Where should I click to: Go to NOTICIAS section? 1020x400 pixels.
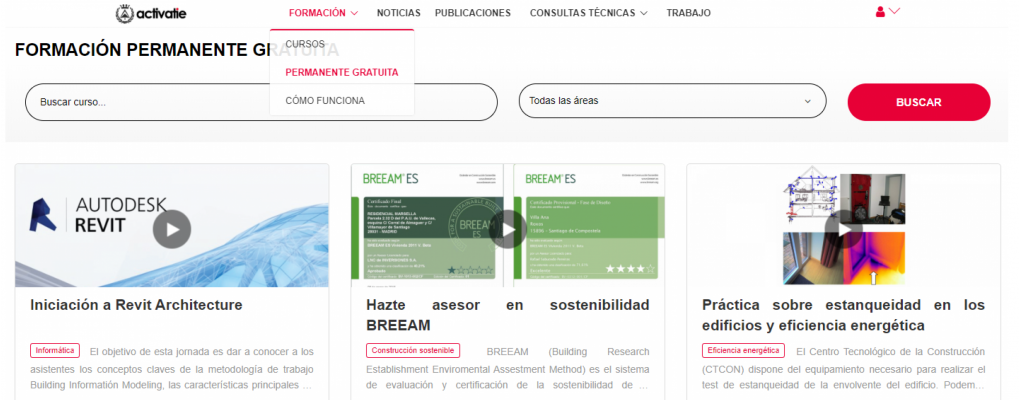click(x=399, y=12)
